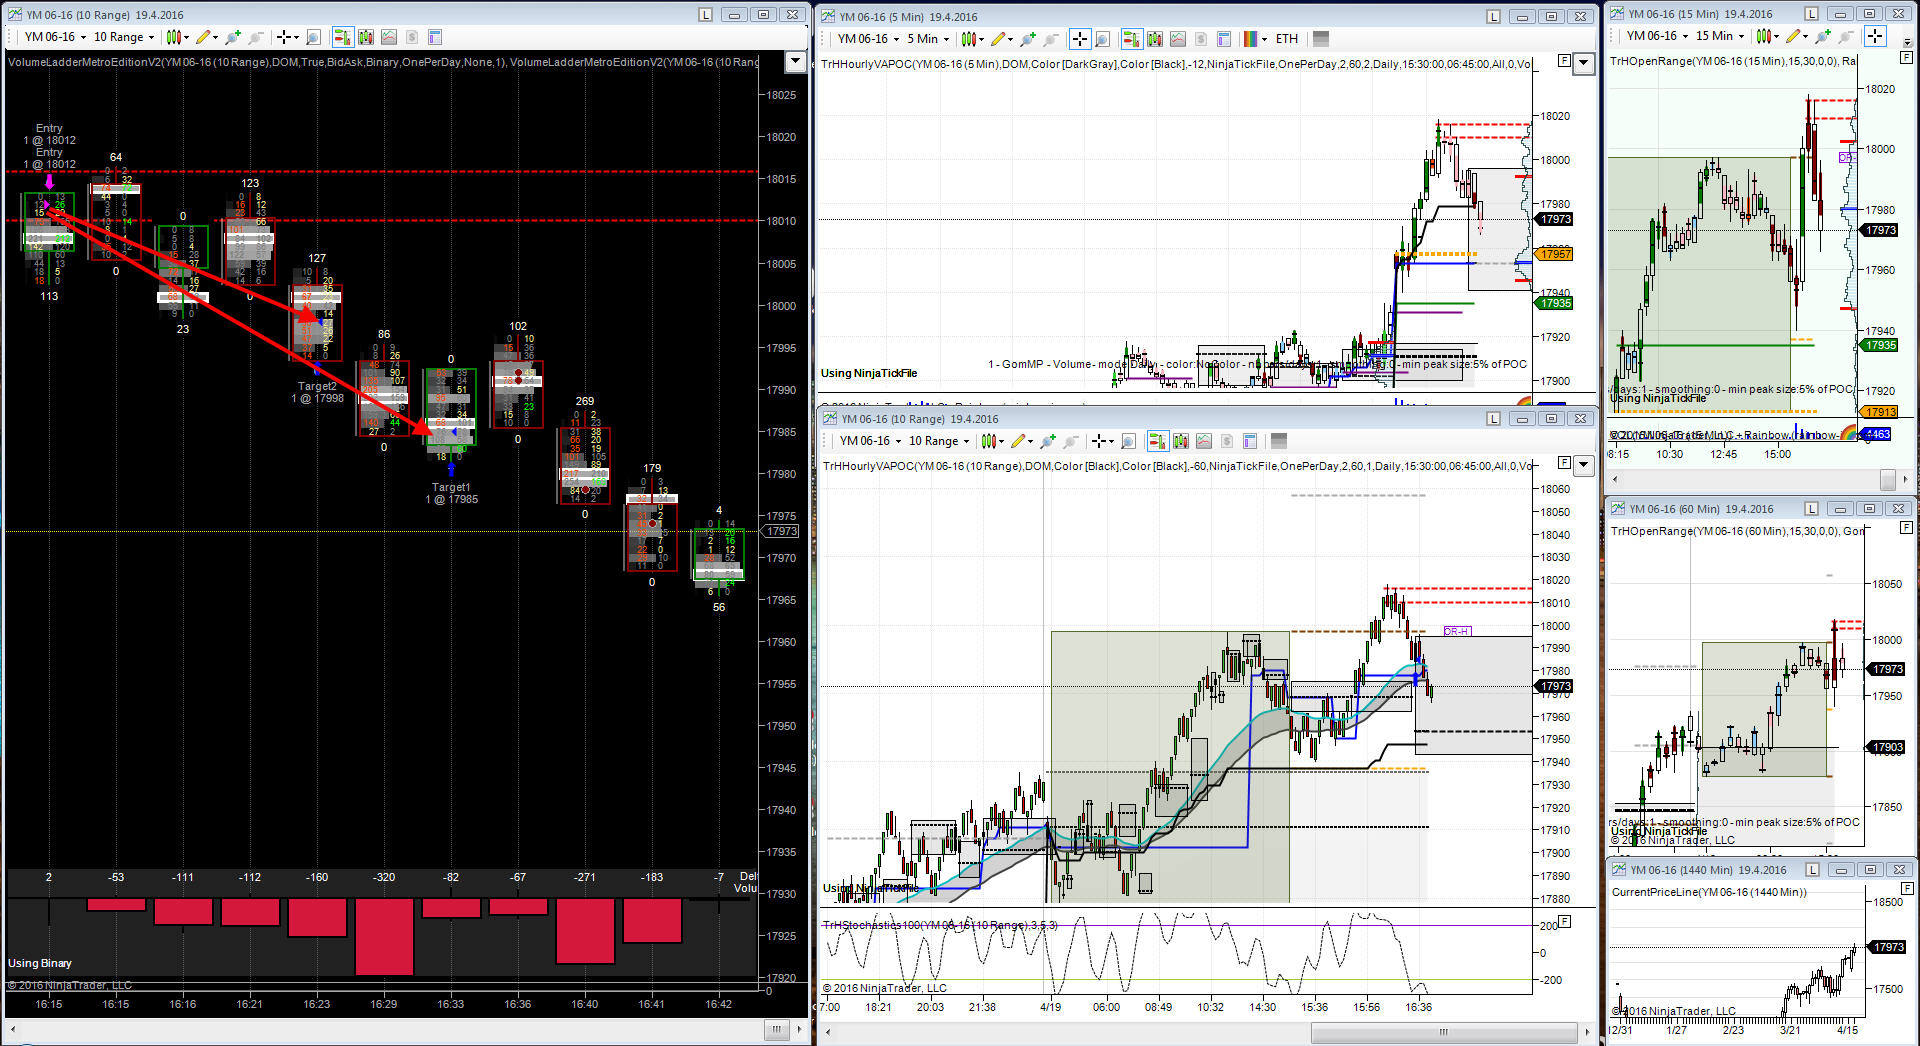Click horizontal scrollbar thumb in 15 Min chart
Viewport: 1920px width, 1046px height.
(1888, 479)
